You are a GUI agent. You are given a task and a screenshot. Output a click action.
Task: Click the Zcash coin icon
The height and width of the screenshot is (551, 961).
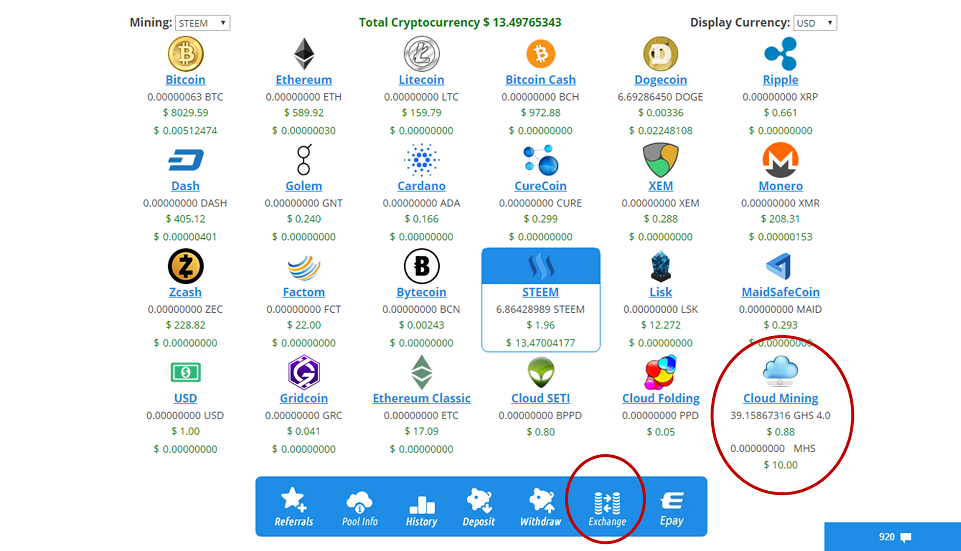[186, 267]
